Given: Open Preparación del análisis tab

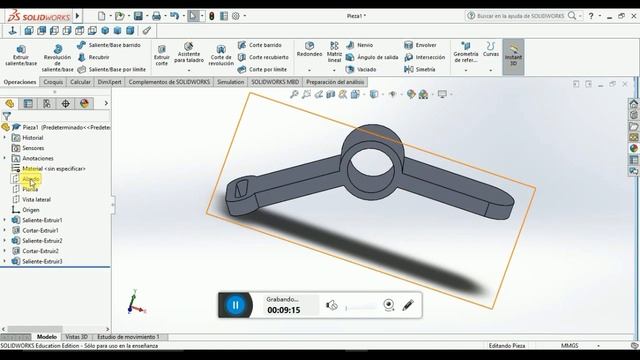Looking at the screenshot, I should pos(335,82).
